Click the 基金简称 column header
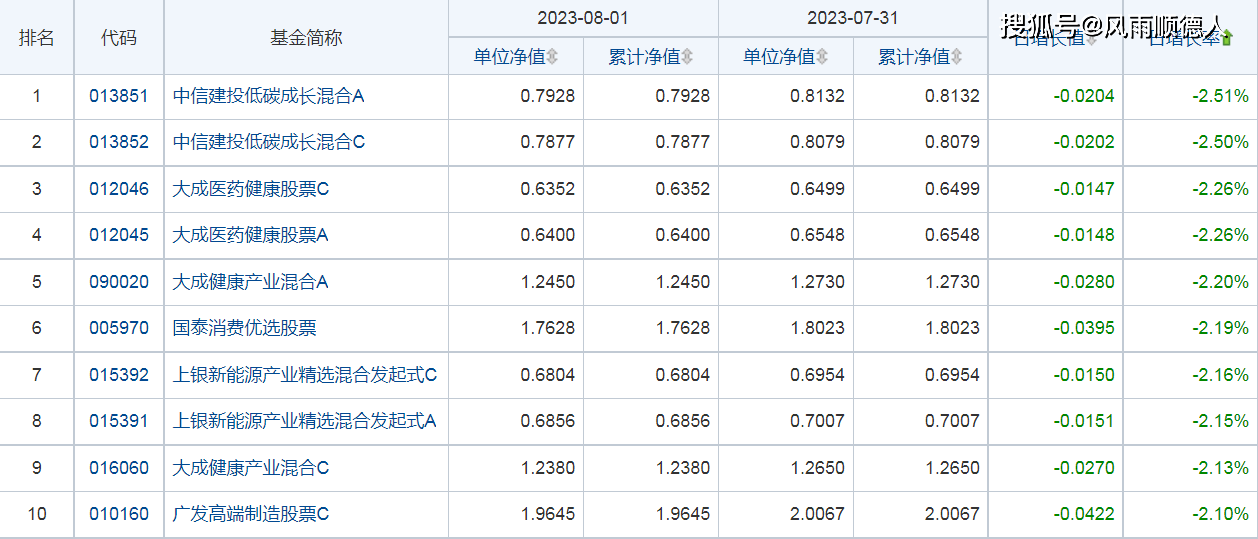This screenshot has width=1258, height=539. [x=306, y=38]
